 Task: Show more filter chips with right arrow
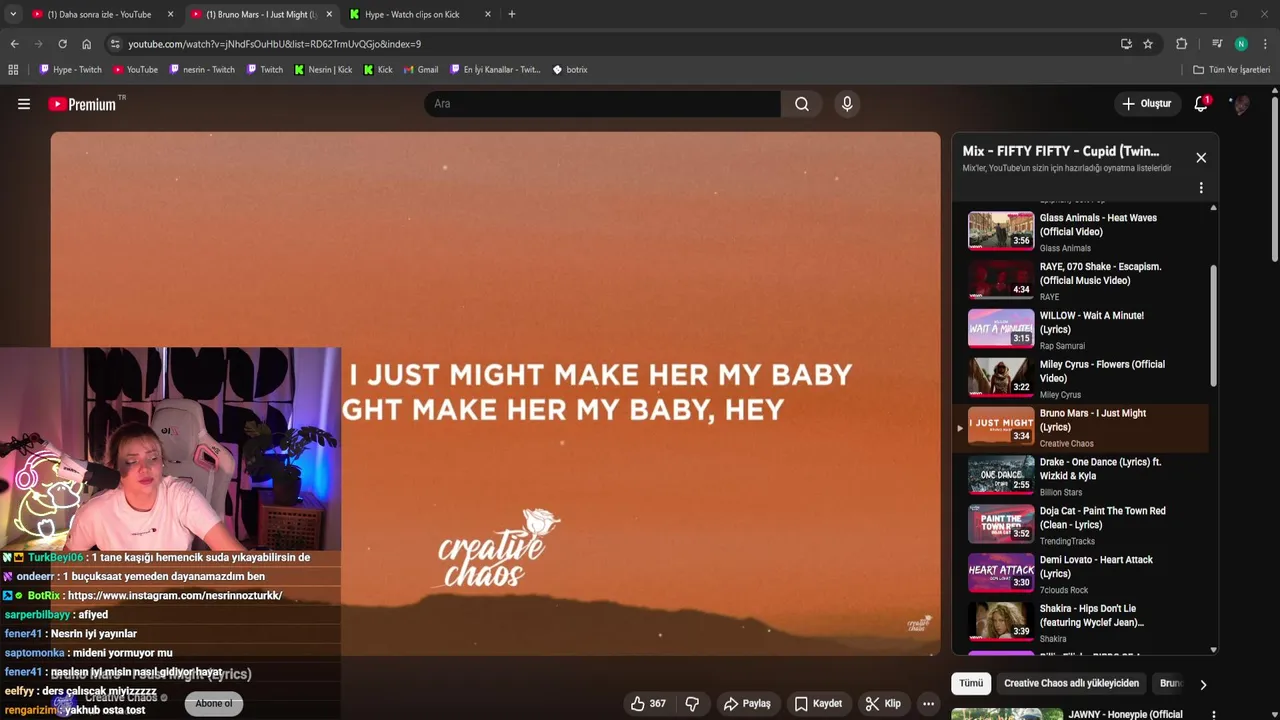(1203, 685)
